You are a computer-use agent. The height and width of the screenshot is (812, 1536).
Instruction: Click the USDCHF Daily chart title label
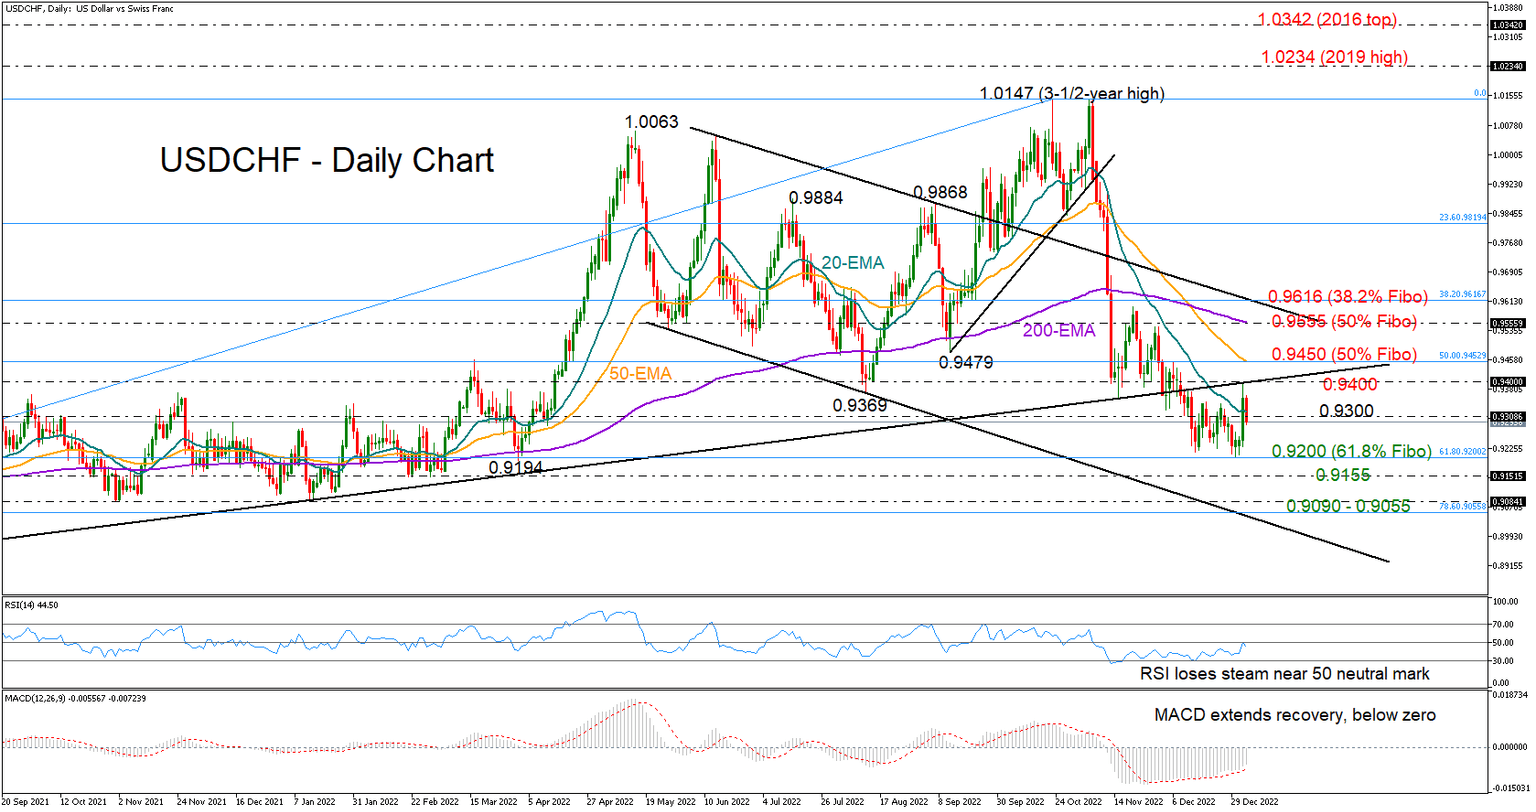(x=327, y=160)
